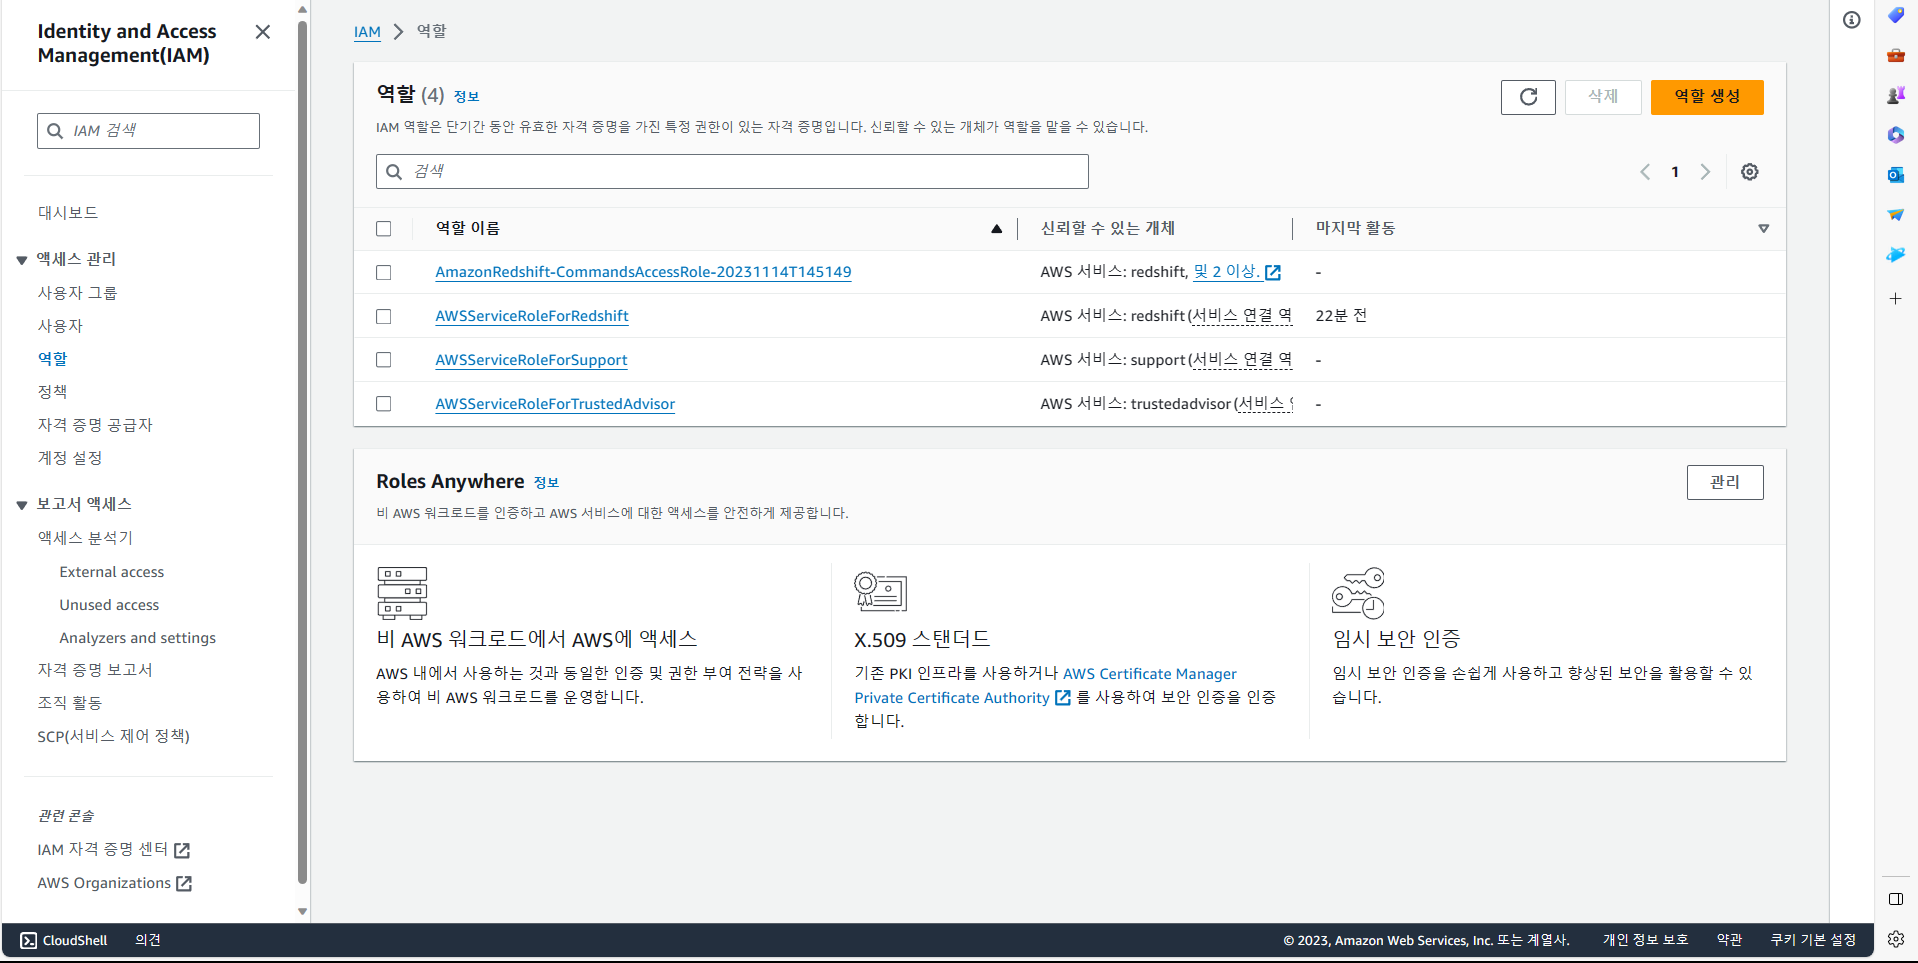The image size is (1918, 963).
Task: Collapse the 액세스 관리 section
Action: pos(22,260)
